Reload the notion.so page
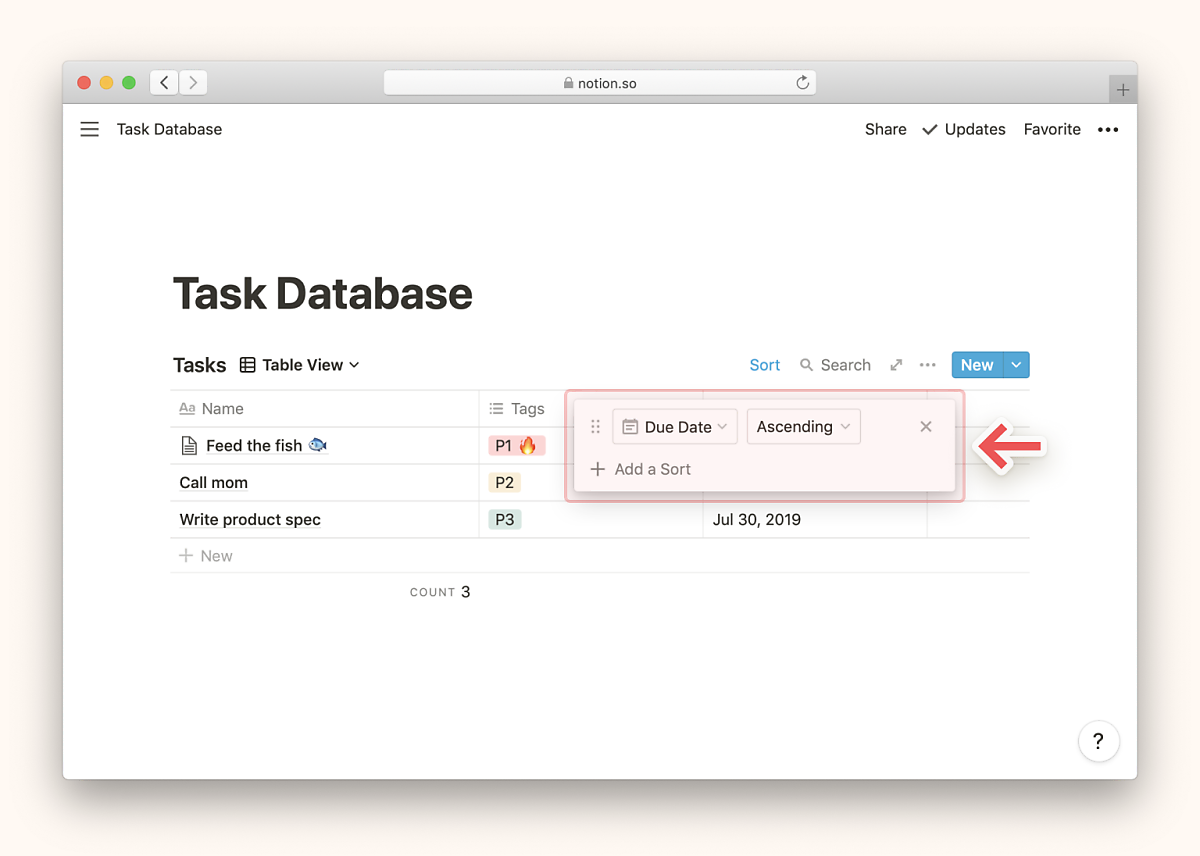The image size is (1200, 856). (x=802, y=83)
